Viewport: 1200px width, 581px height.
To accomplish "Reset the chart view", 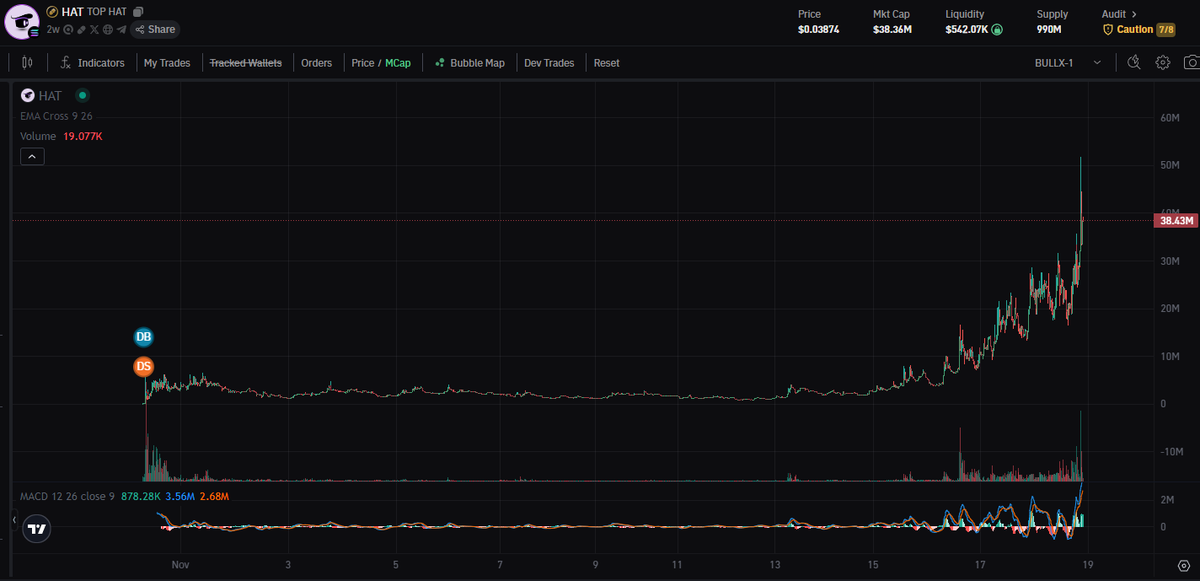I will (606, 63).
